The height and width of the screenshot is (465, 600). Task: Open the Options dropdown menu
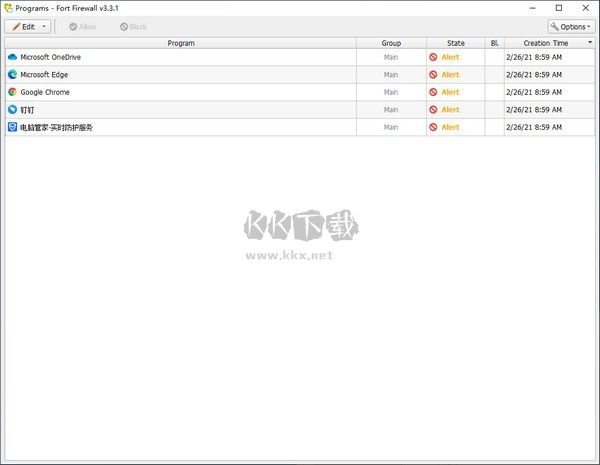click(x=571, y=27)
